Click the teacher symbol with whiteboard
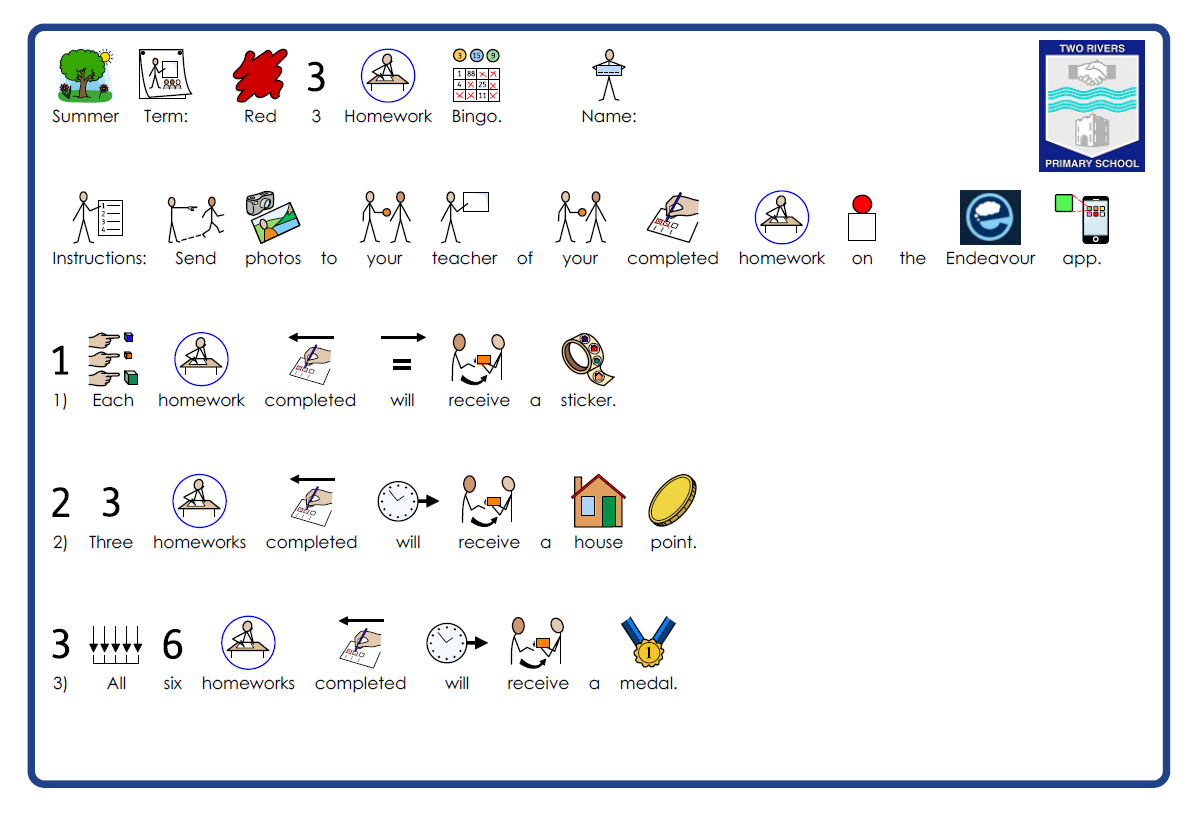The height and width of the screenshot is (815, 1190). point(464,217)
